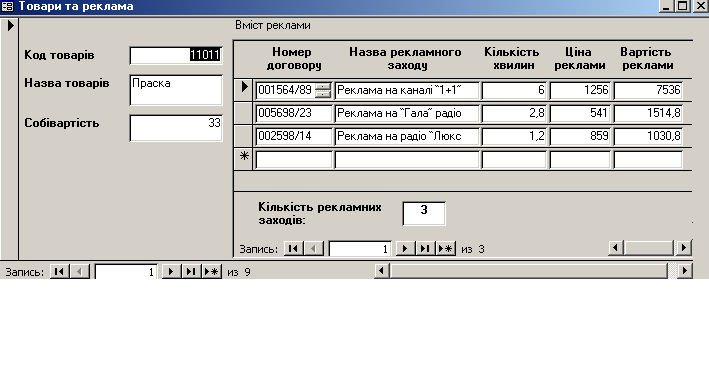Screen dimensions: 709x384
Task: Maximize the Товари та реклама window
Action: coord(683,6)
